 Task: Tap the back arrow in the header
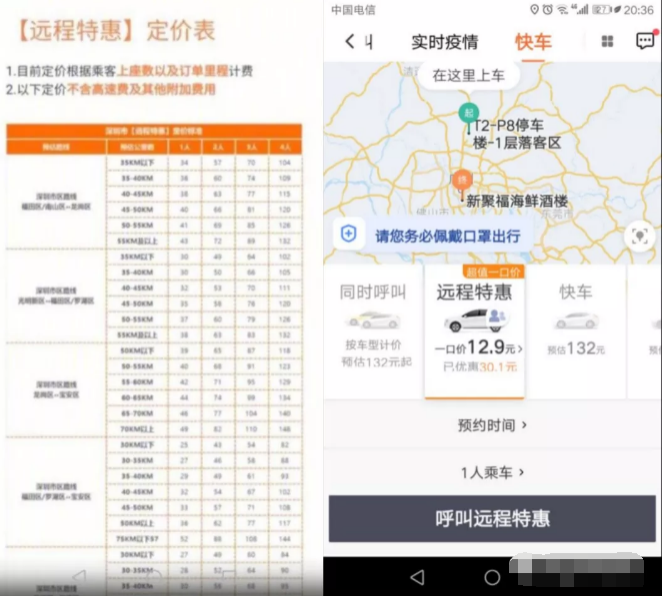350,41
